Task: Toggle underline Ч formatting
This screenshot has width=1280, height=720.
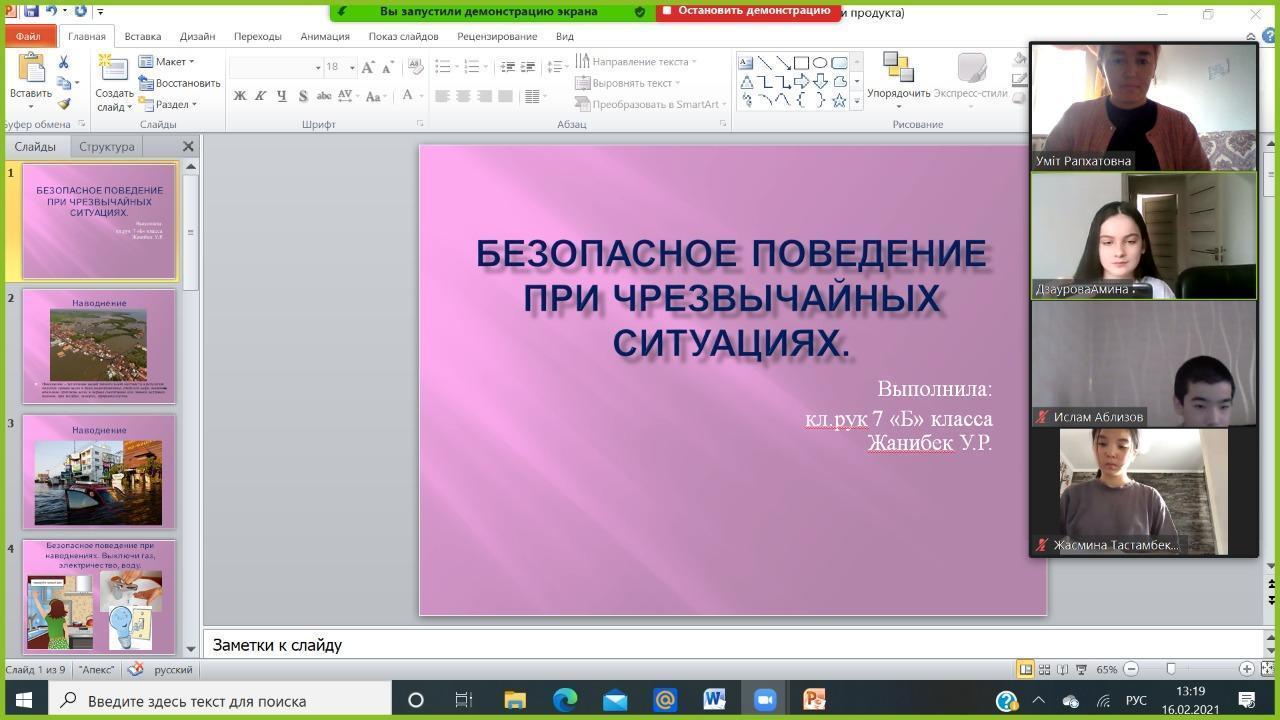Action: coord(282,96)
